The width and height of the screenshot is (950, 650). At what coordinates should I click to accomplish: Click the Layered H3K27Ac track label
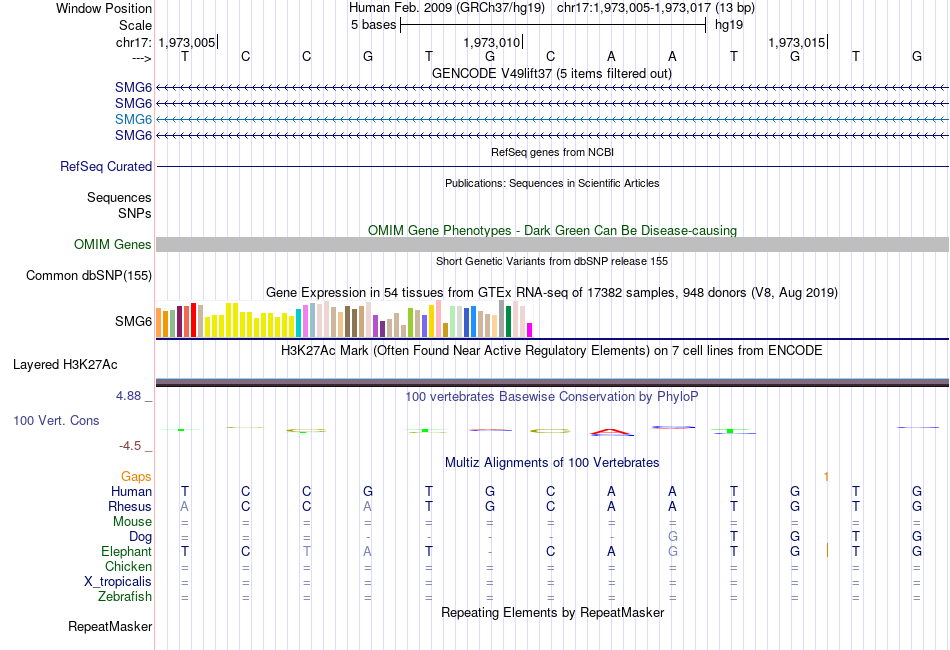pos(65,365)
